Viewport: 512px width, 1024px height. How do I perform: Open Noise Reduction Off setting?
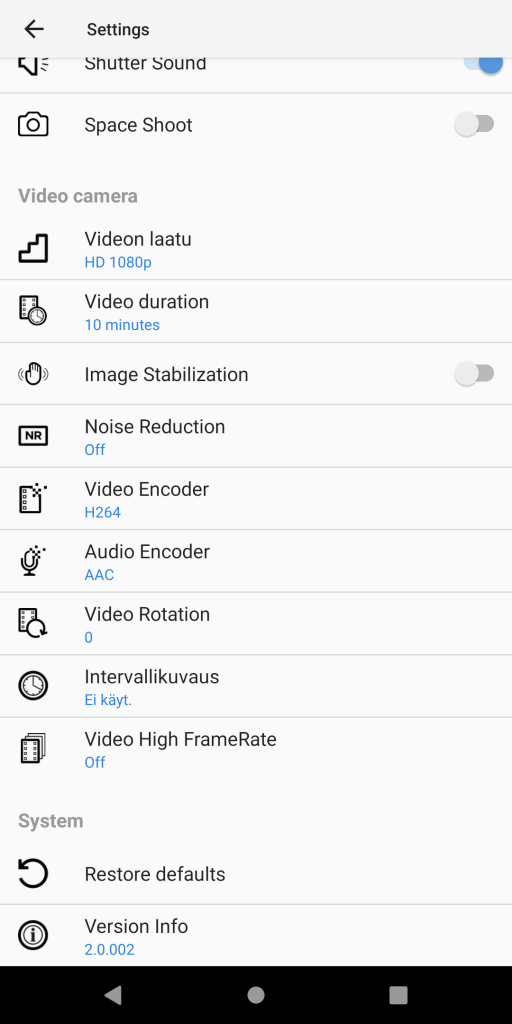[x=256, y=436]
